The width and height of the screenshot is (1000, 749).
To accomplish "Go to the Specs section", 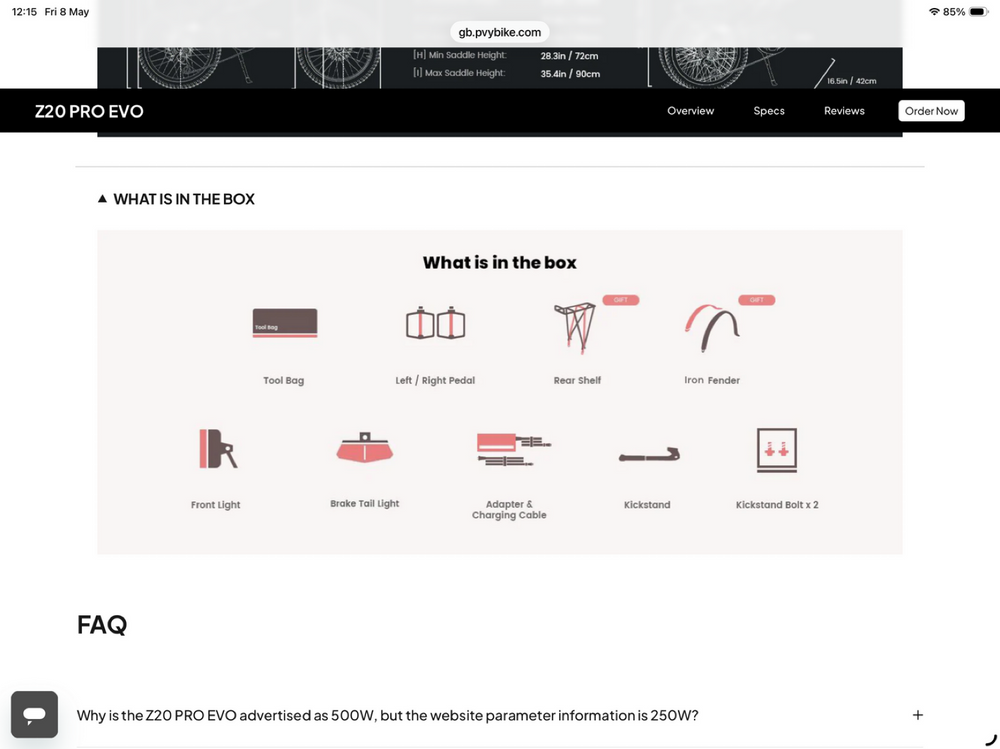I will pyautogui.click(x=769, y=110).
